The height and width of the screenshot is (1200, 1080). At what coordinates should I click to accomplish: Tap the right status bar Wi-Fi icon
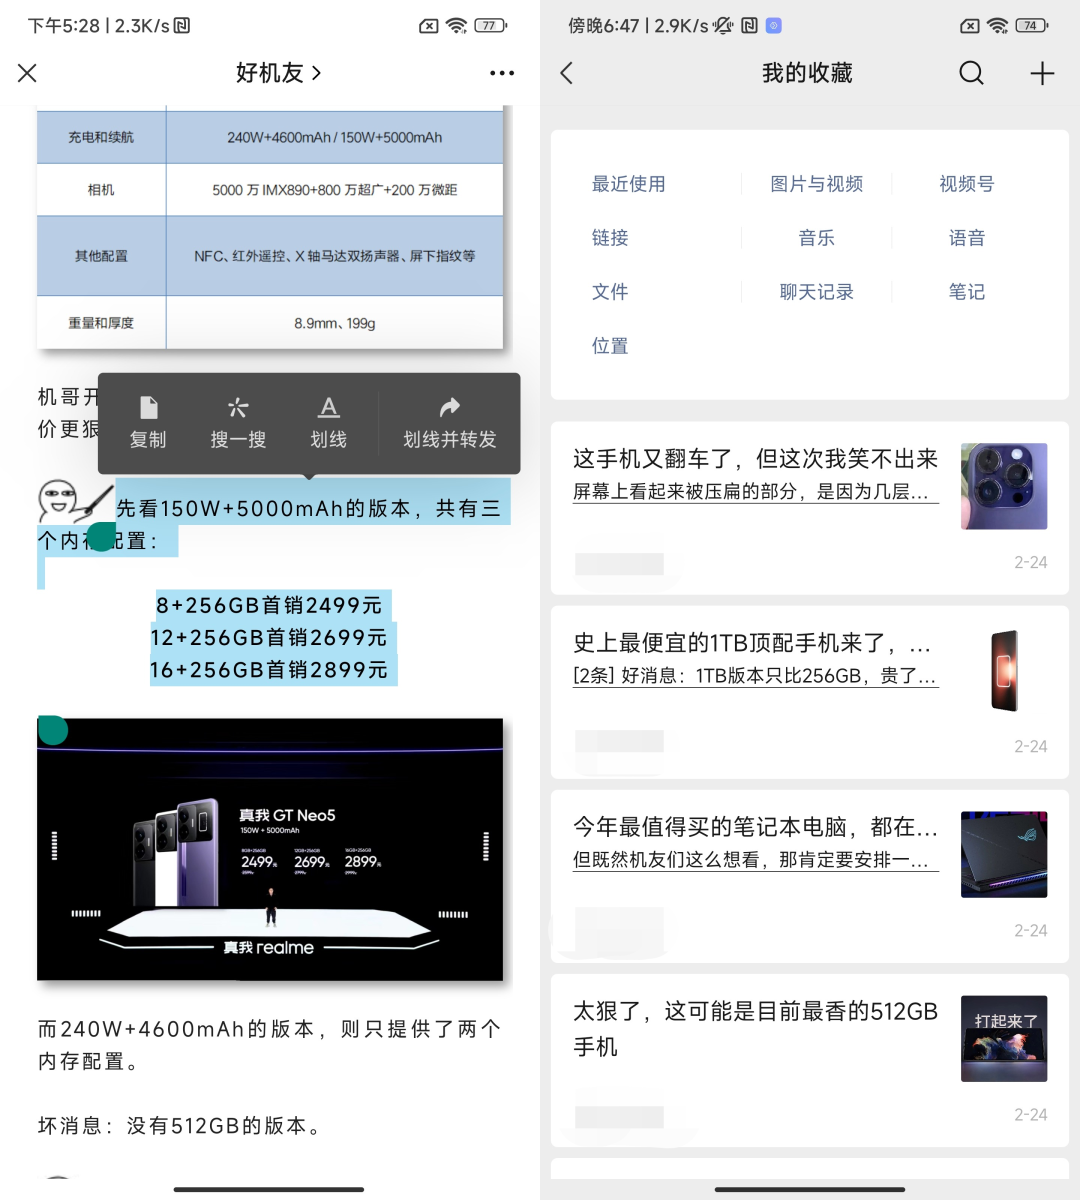tap(997, 26)
